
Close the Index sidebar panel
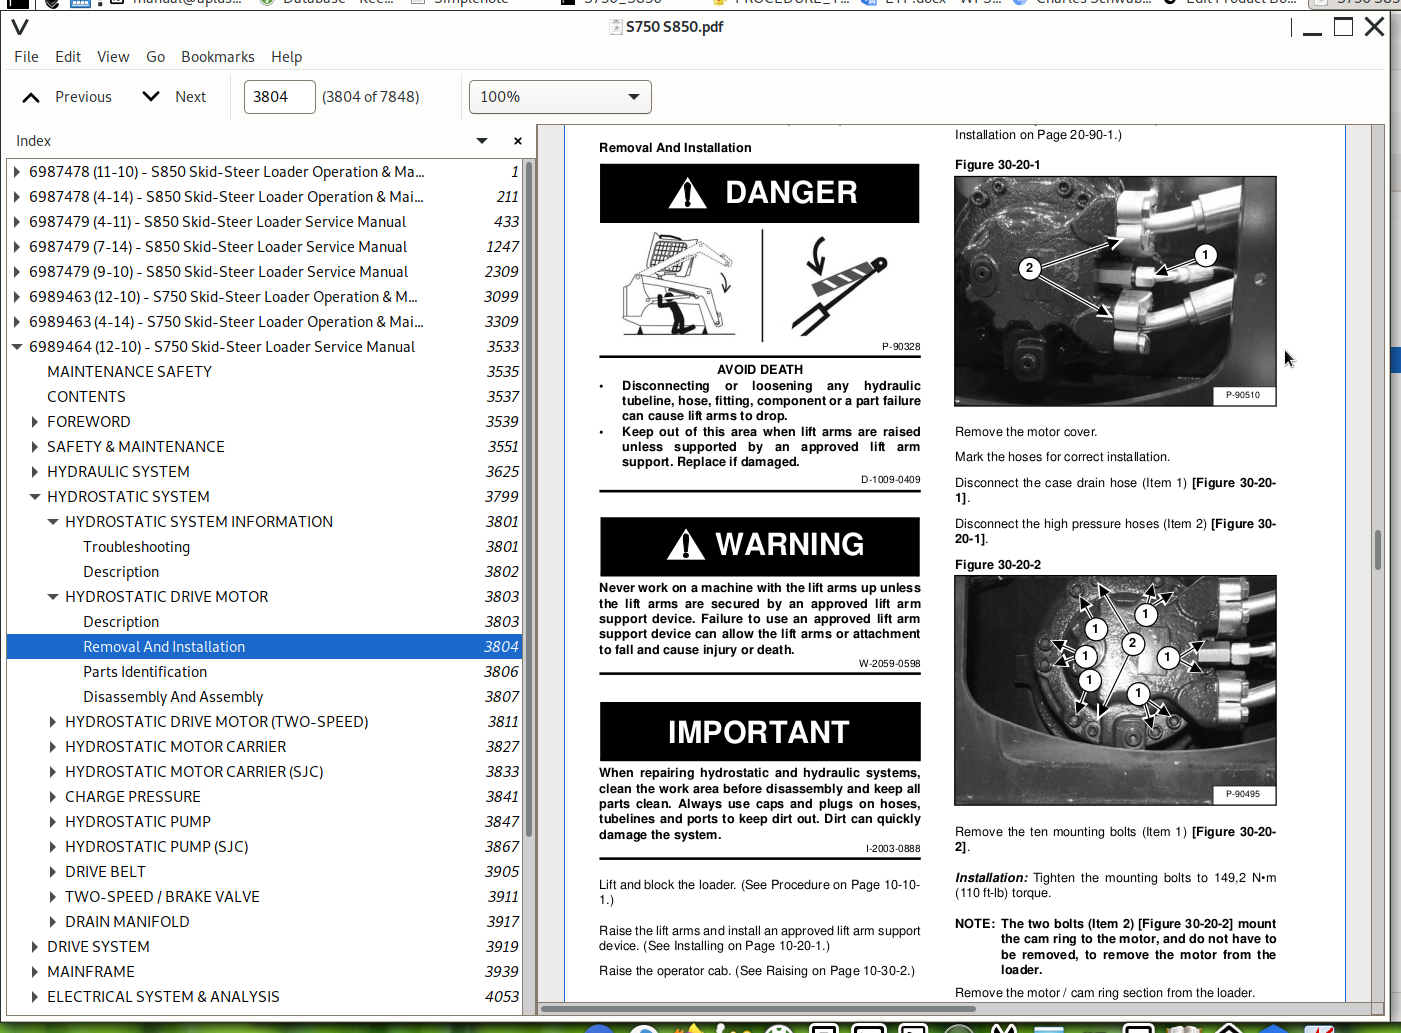coord(517,141)
